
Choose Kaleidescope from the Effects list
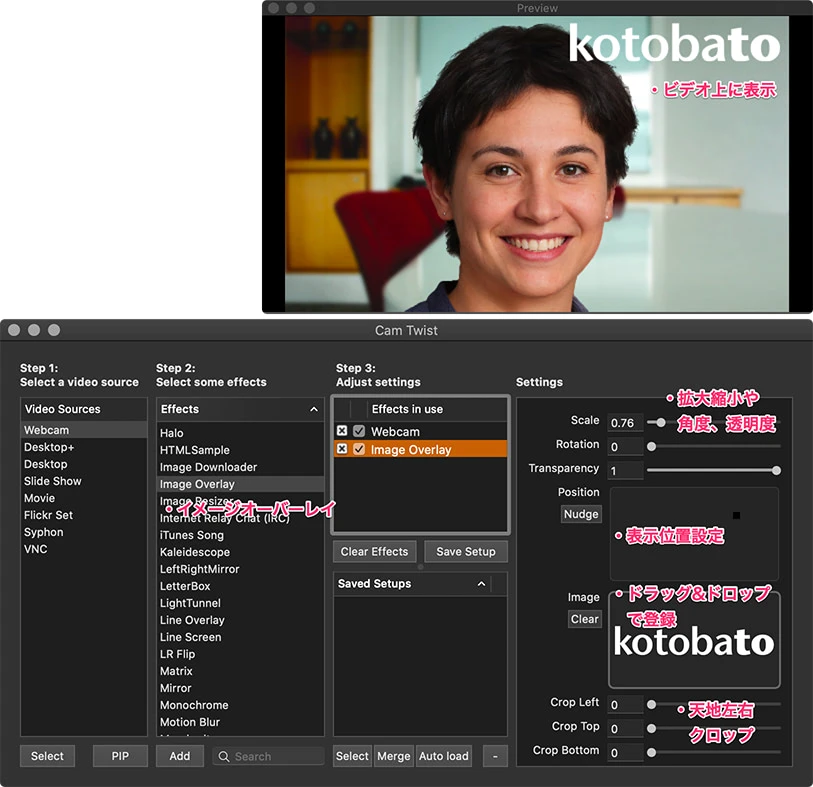click(194, 552)
